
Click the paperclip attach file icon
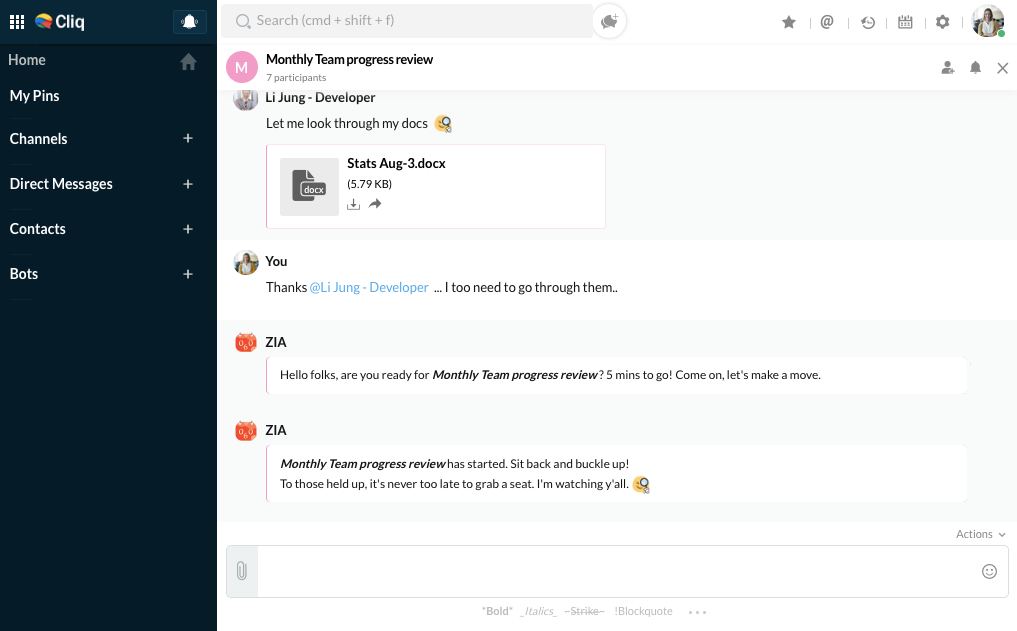pos(241,571)
